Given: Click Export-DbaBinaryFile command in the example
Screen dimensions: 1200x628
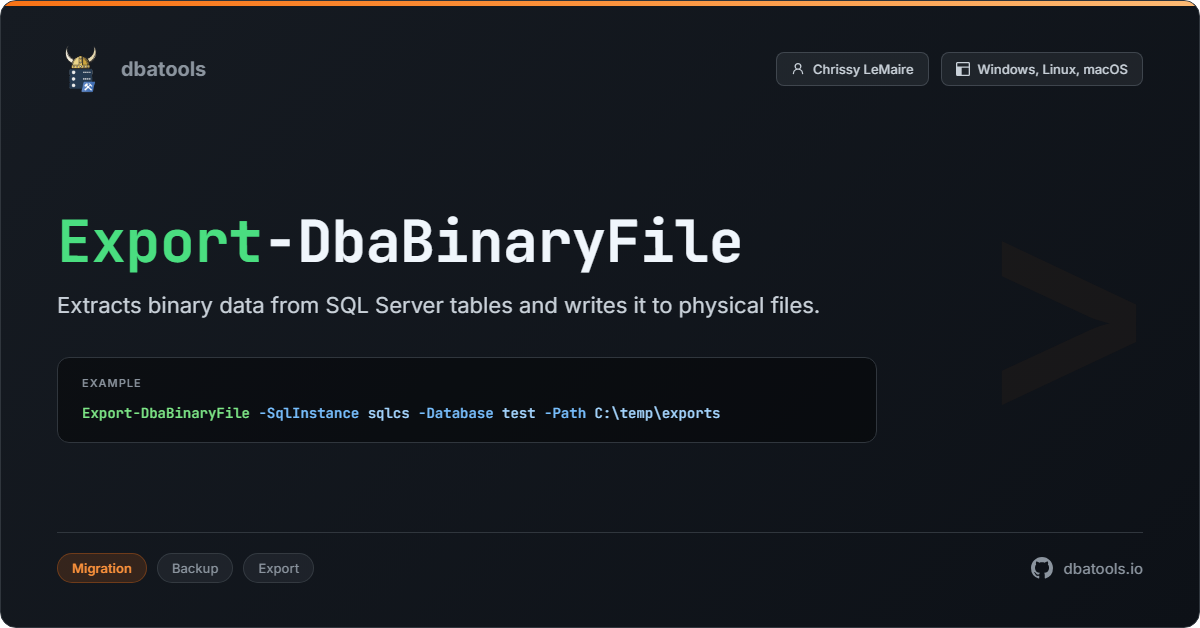Looking at the screenshot, I should pyautogui.click(x=166, y=413).
